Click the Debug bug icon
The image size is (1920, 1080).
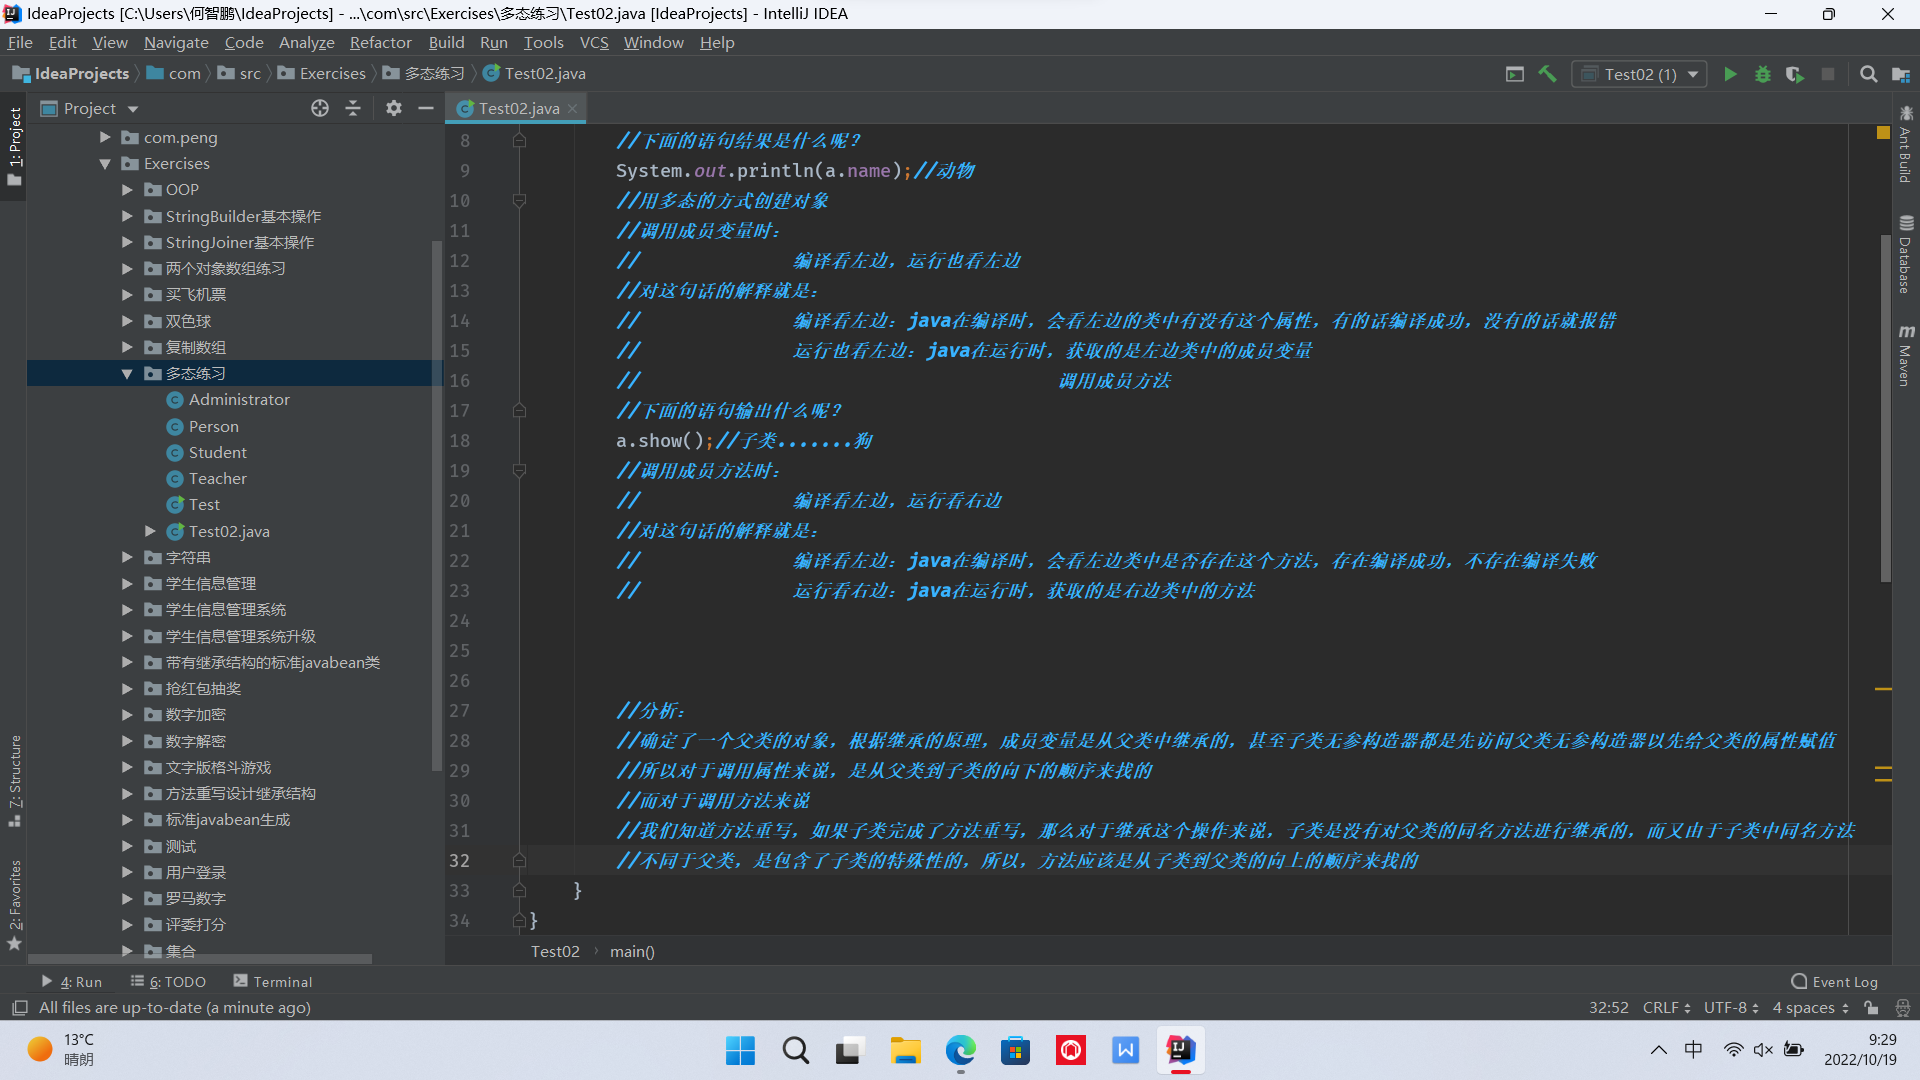click(1763, 74)
